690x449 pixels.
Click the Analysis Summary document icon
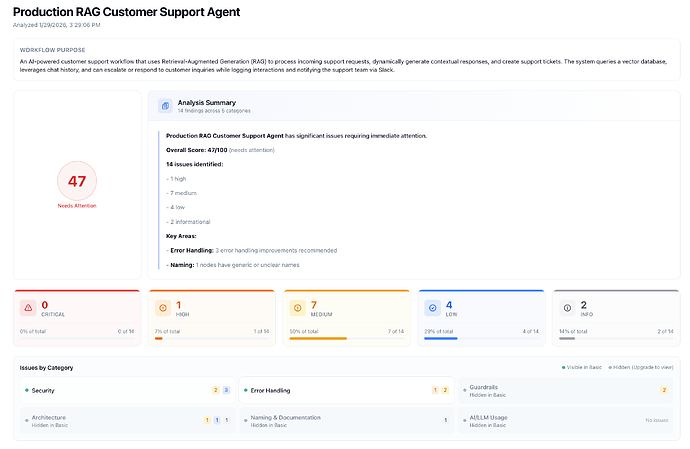click(165, 105)
